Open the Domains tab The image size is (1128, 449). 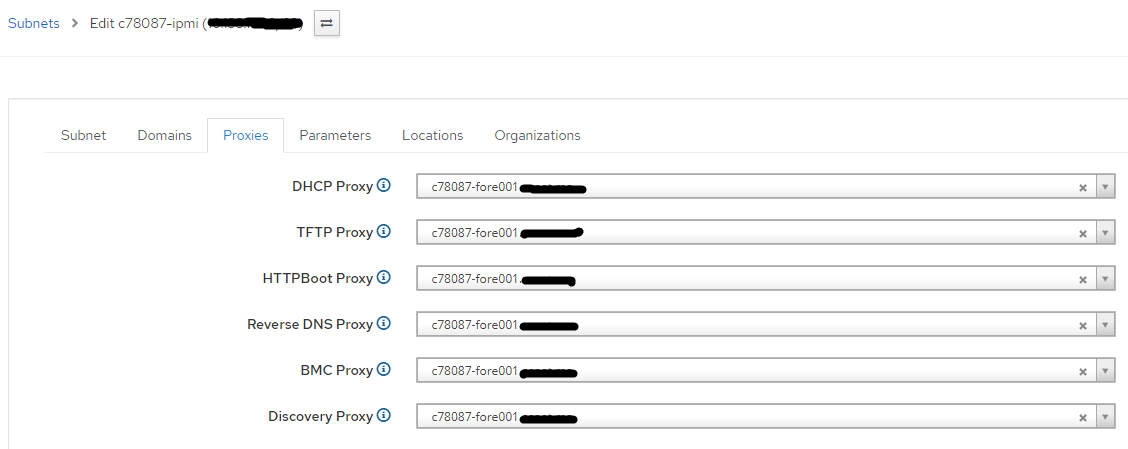(x=165, y=135)
